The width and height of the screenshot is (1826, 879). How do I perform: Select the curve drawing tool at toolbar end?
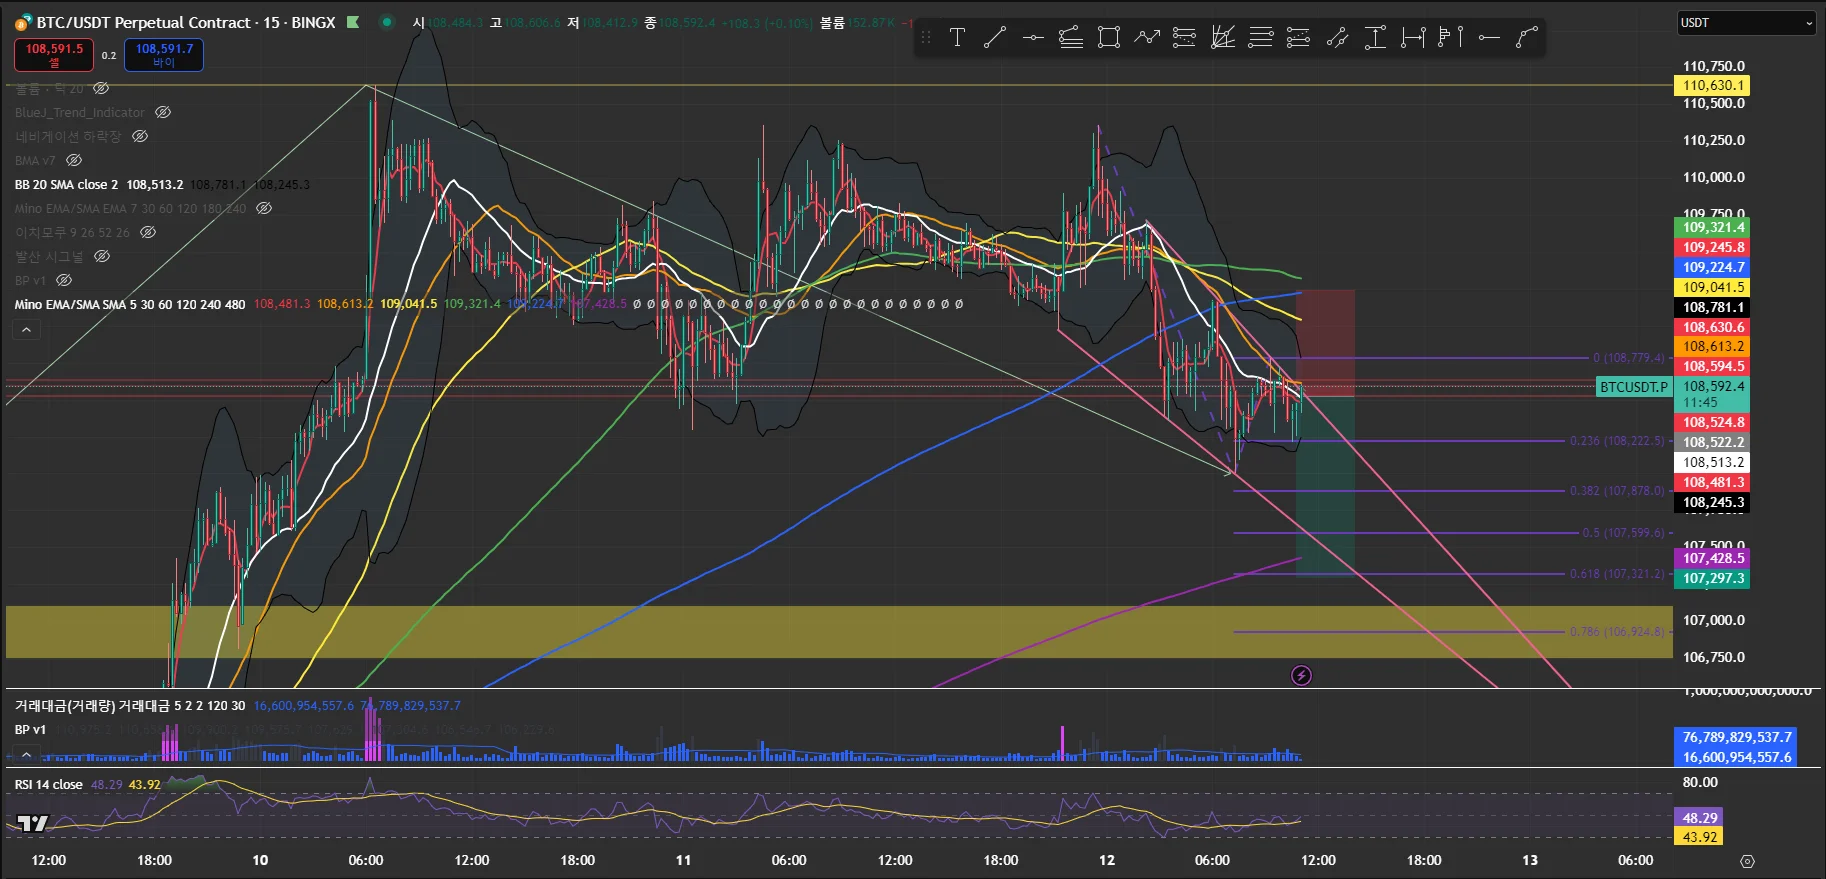pyautogui.click(x=1526, y=38)
